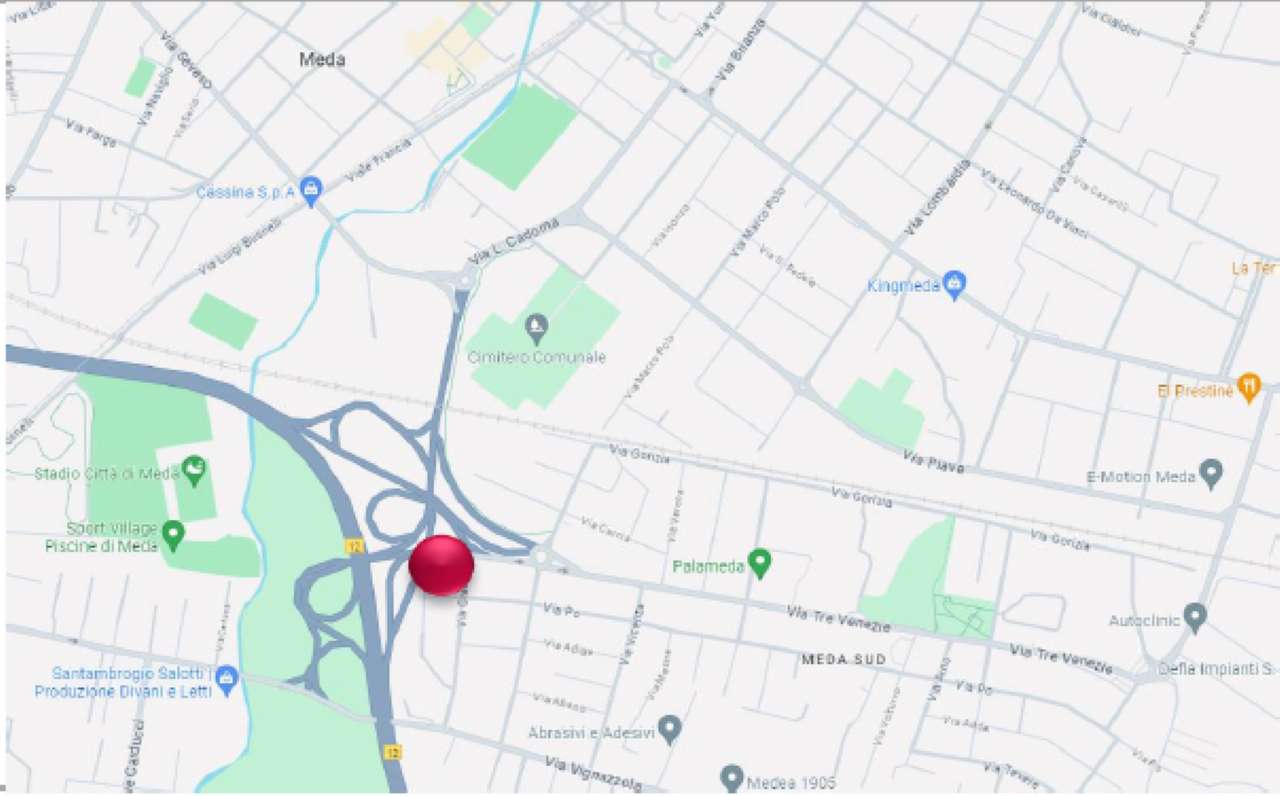Select the MEDA SUD district label
This screenshot has height=796, width=1280.
(843, 660)
